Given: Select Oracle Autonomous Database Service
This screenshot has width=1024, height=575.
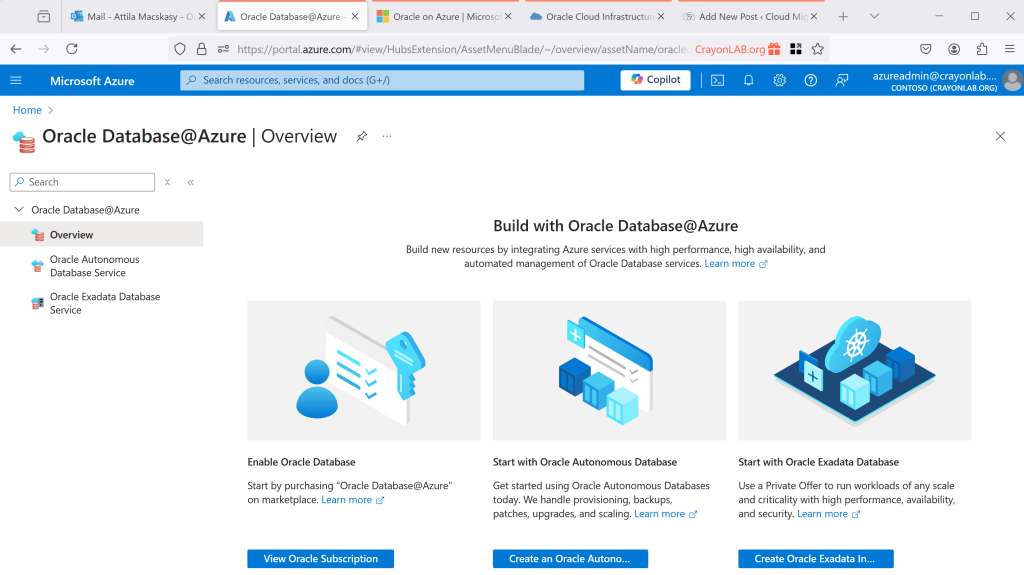Looking at the screenshot, I should (x=94, y=266).
